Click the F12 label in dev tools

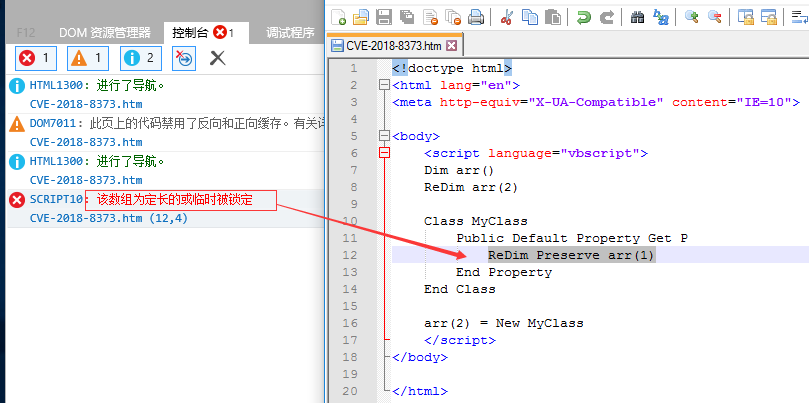[x=26, y=33]
